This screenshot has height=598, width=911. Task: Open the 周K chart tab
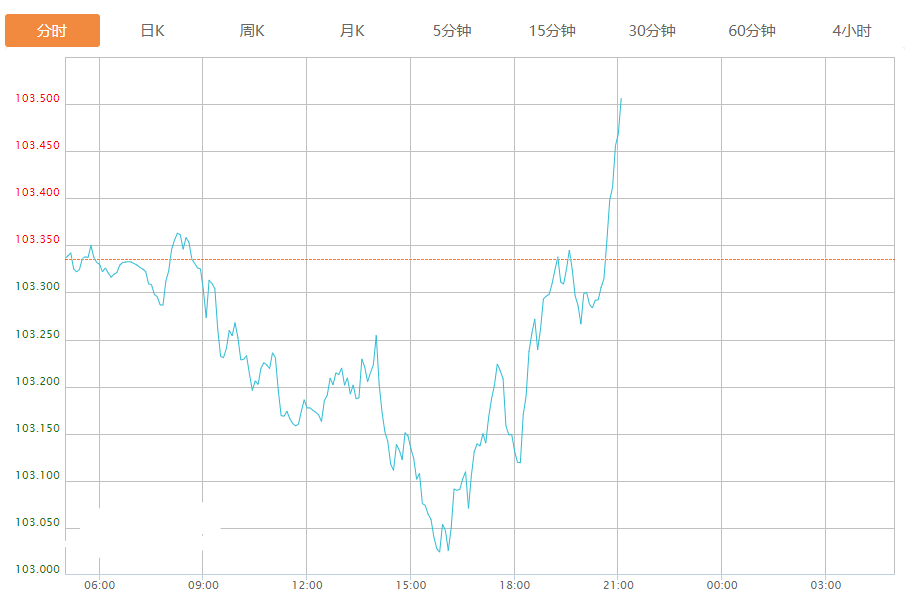tap(252, 31)
